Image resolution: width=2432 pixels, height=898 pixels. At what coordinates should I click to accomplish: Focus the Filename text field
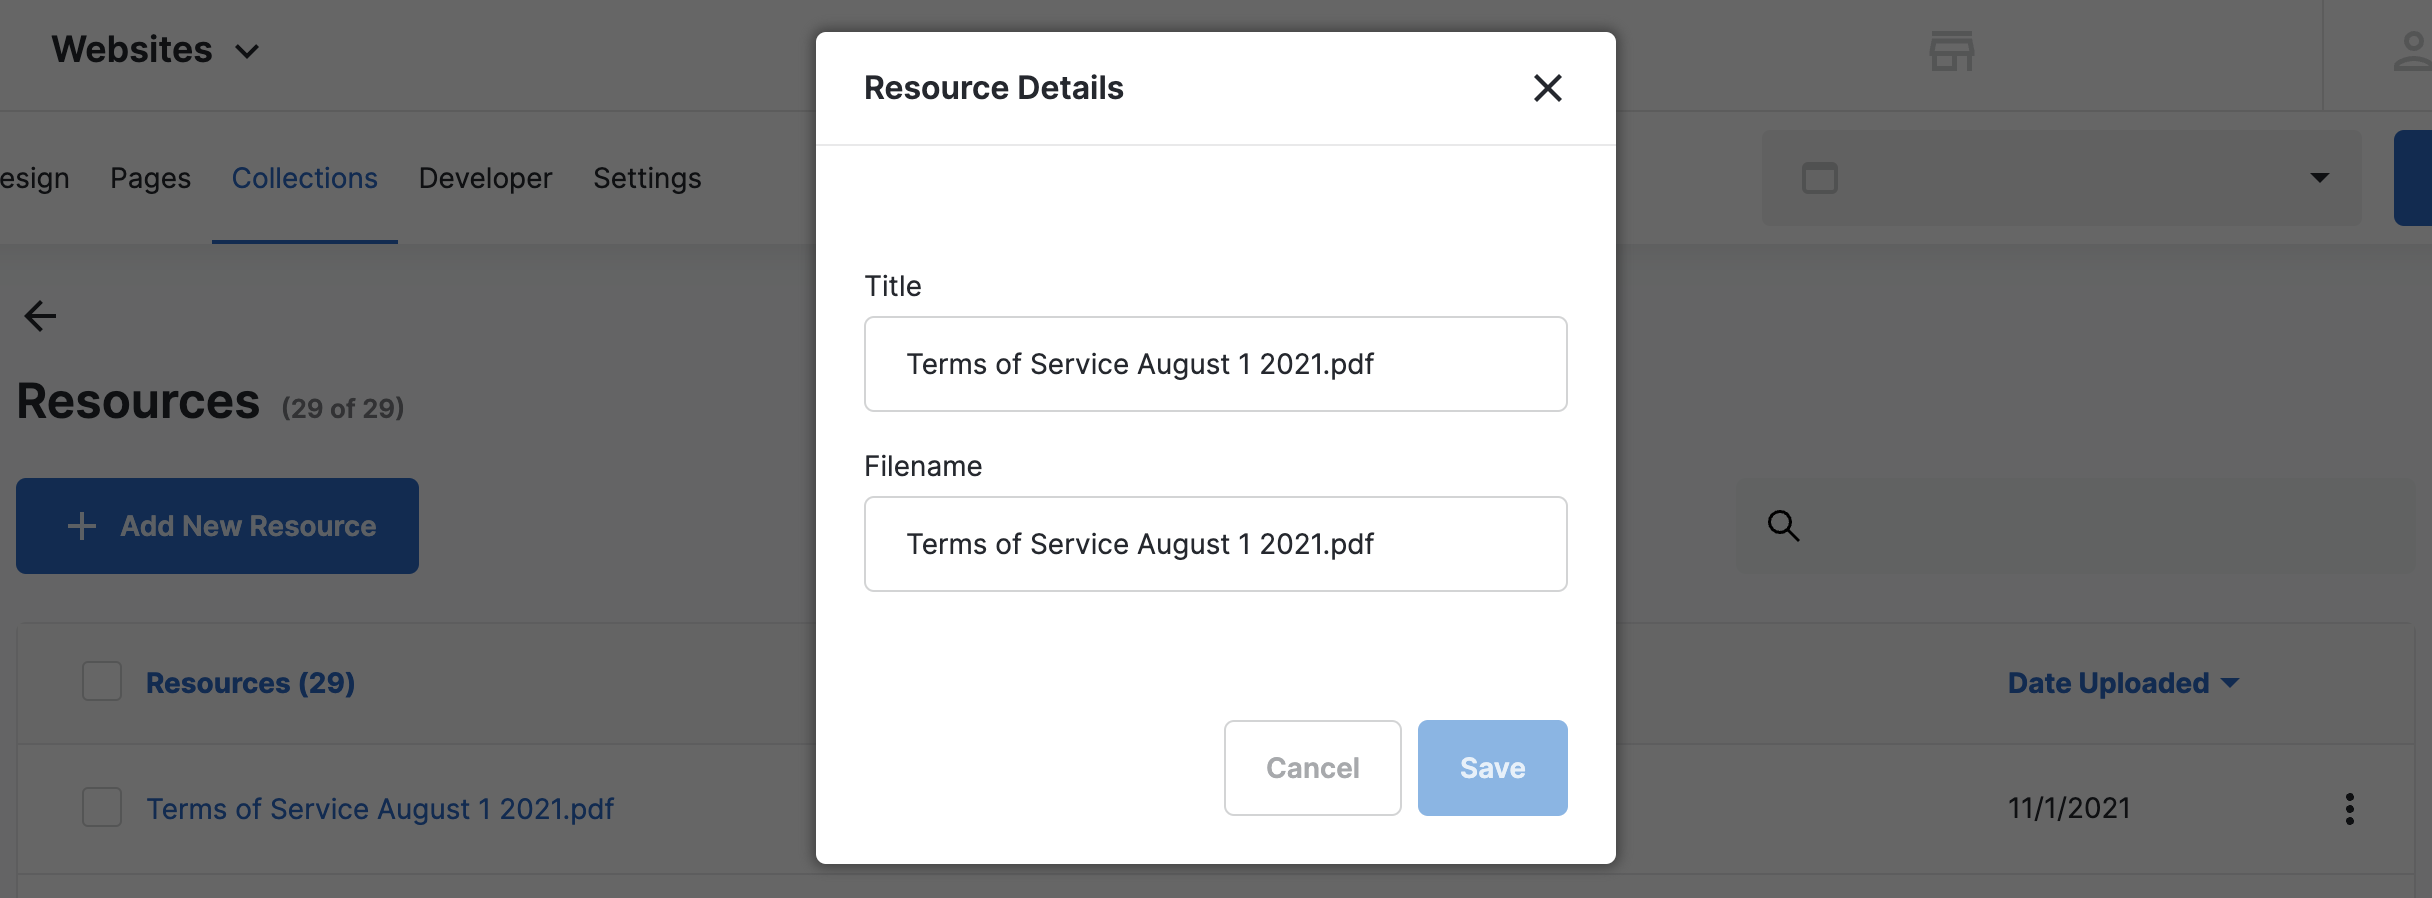(x=1215, y=544)
